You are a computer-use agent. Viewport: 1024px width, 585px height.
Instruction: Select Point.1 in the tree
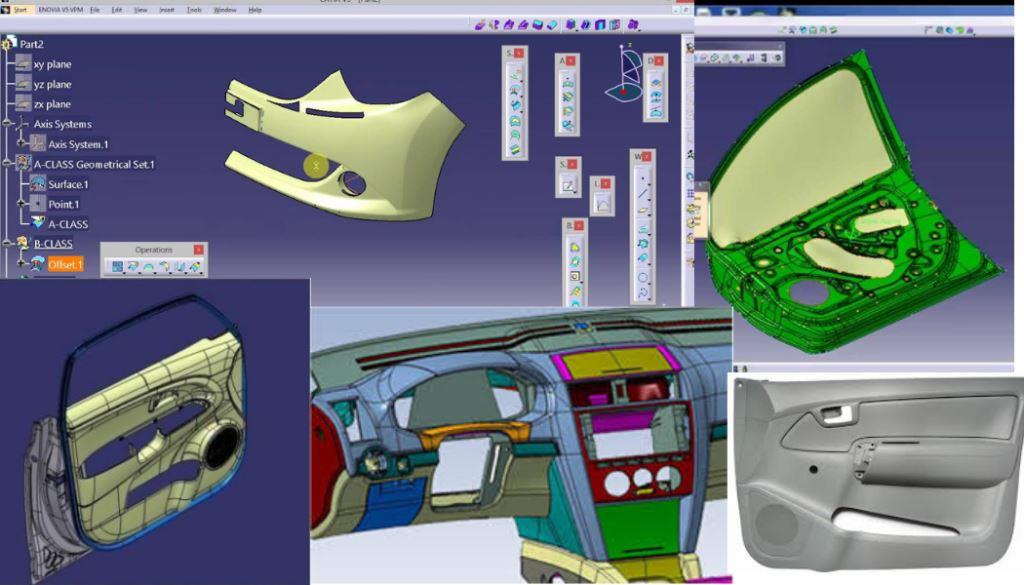point(63,204)
